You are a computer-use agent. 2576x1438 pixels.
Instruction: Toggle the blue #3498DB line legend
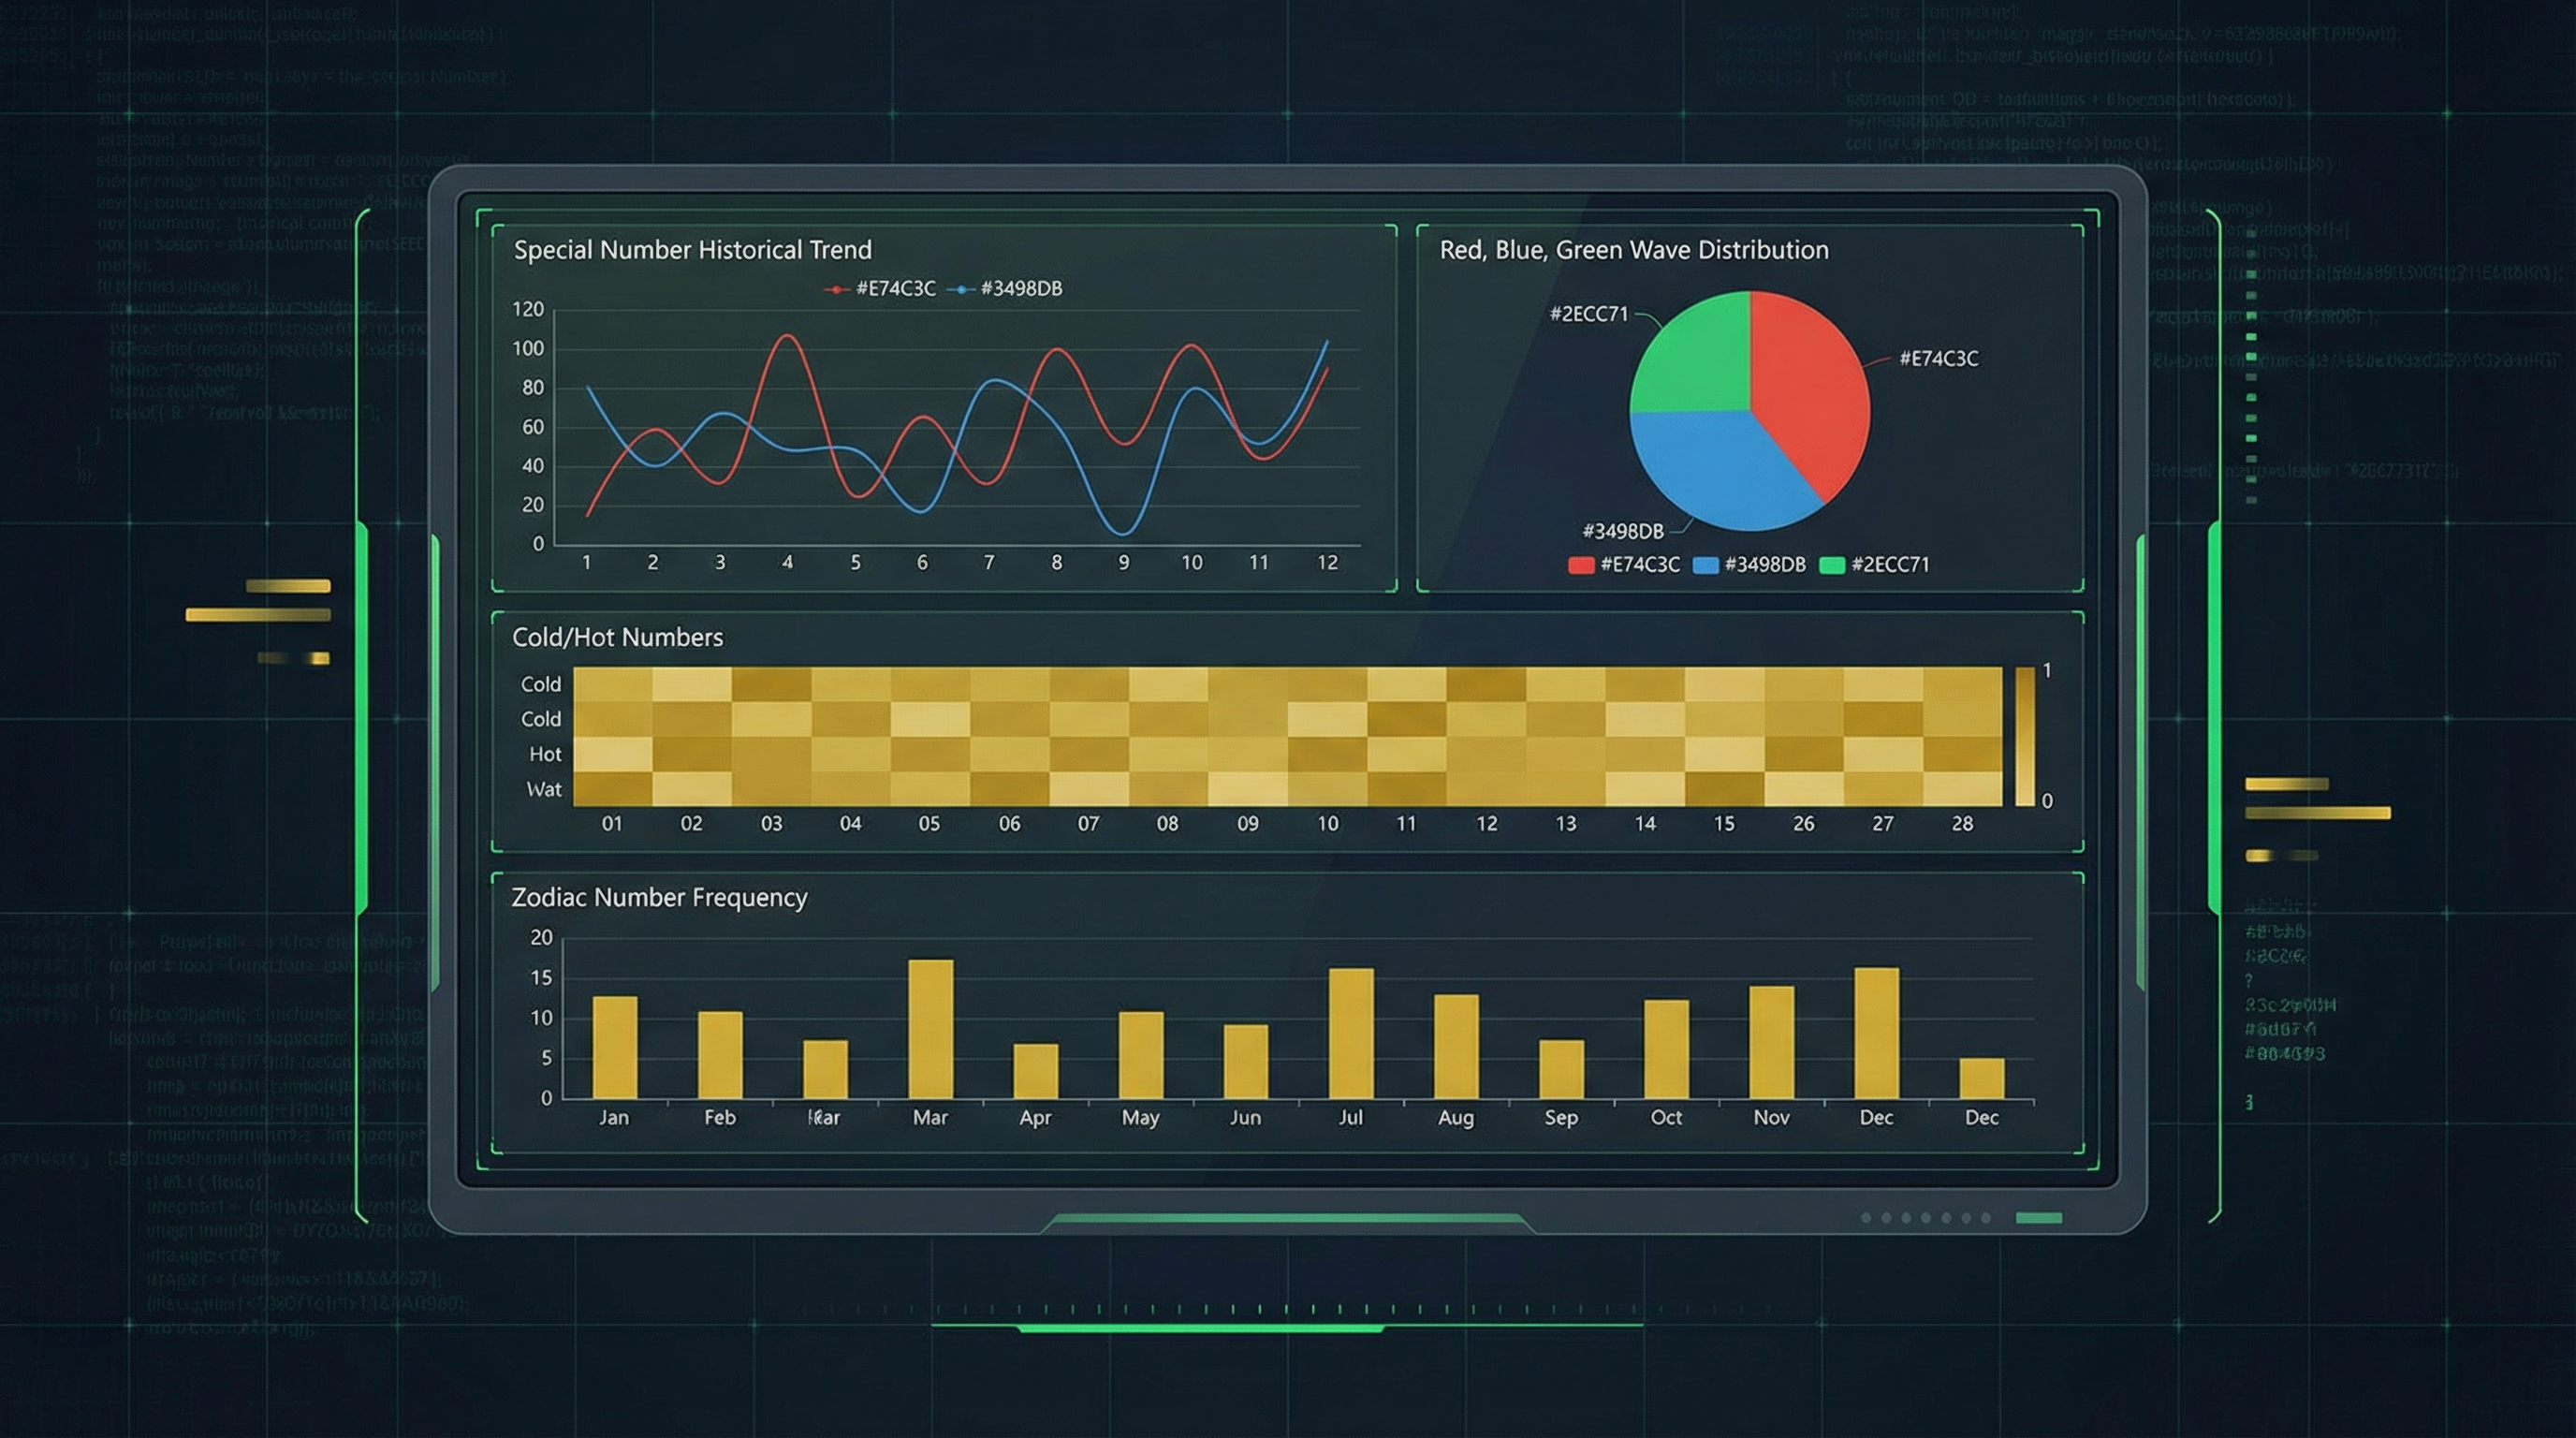tap(1007, 289)
